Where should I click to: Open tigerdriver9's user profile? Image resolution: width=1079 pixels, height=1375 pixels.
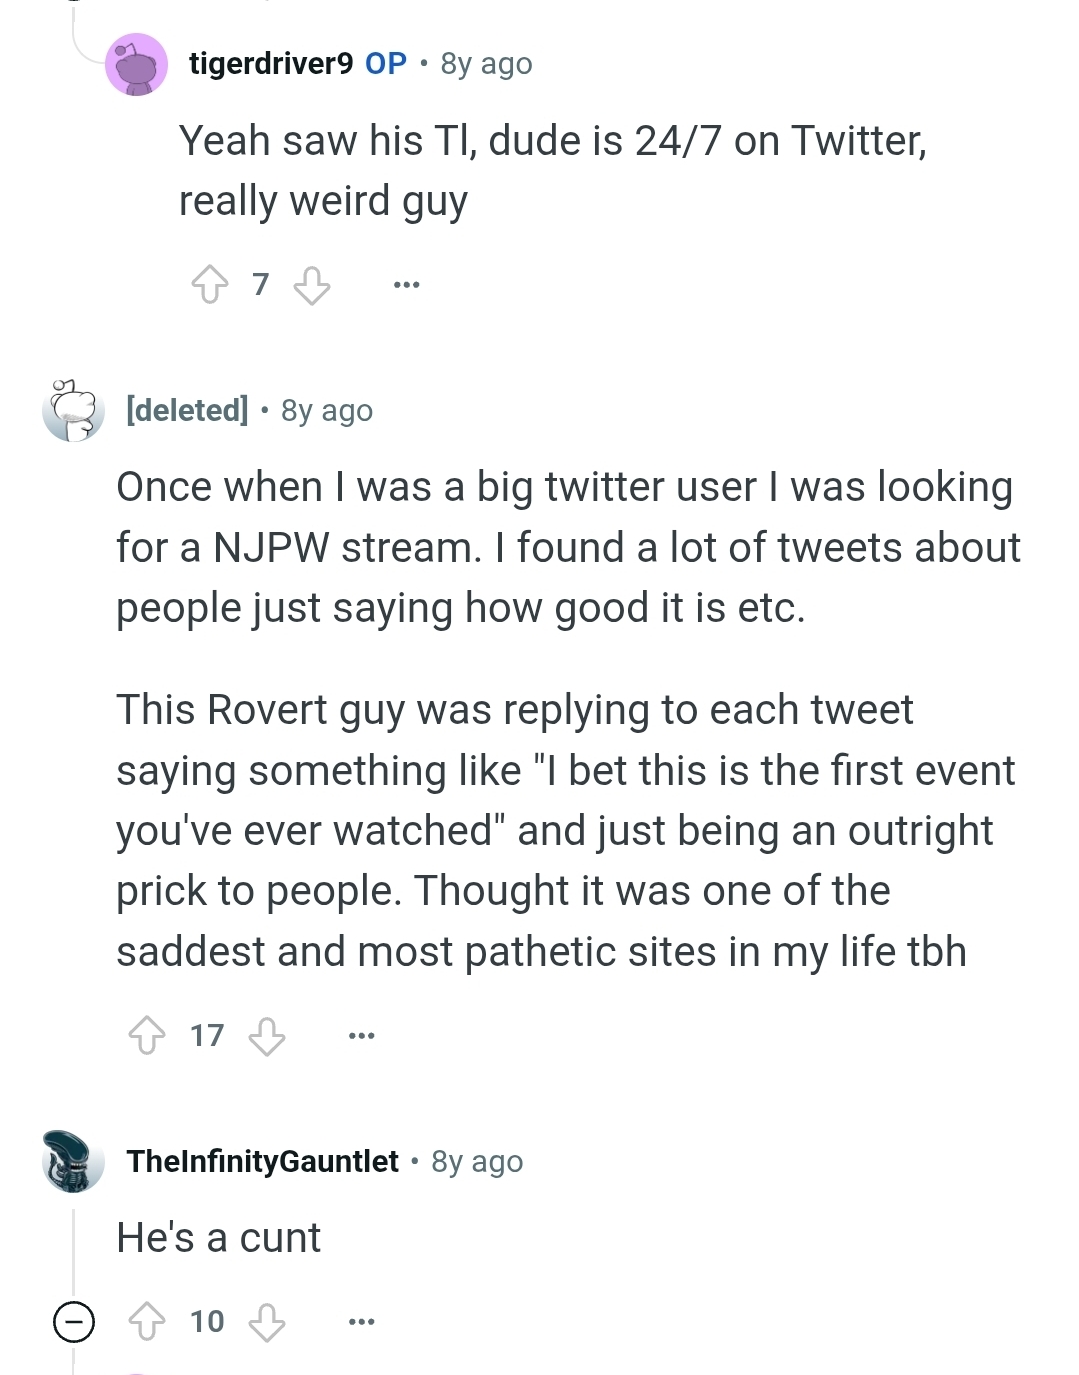coord(271,63)
